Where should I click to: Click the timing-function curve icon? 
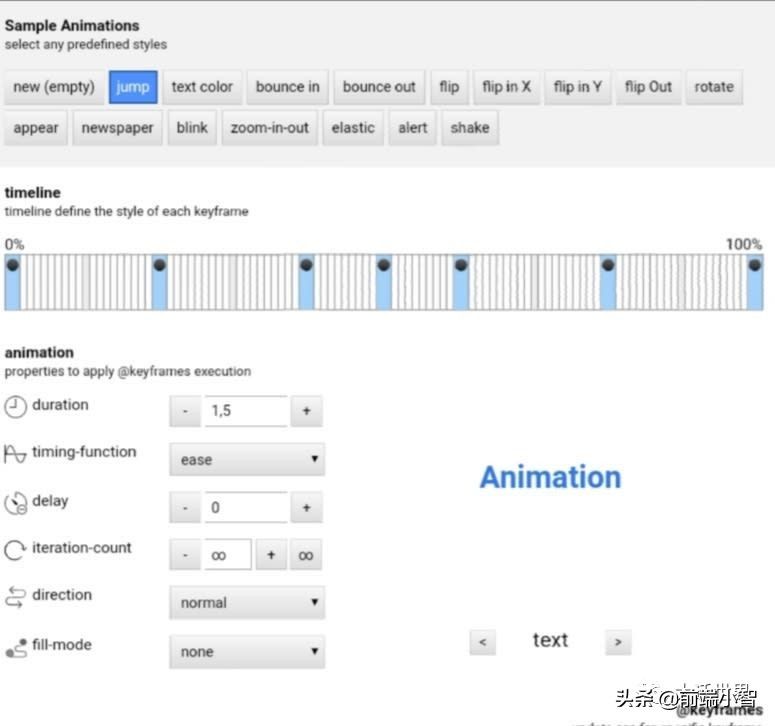[16, 453]
